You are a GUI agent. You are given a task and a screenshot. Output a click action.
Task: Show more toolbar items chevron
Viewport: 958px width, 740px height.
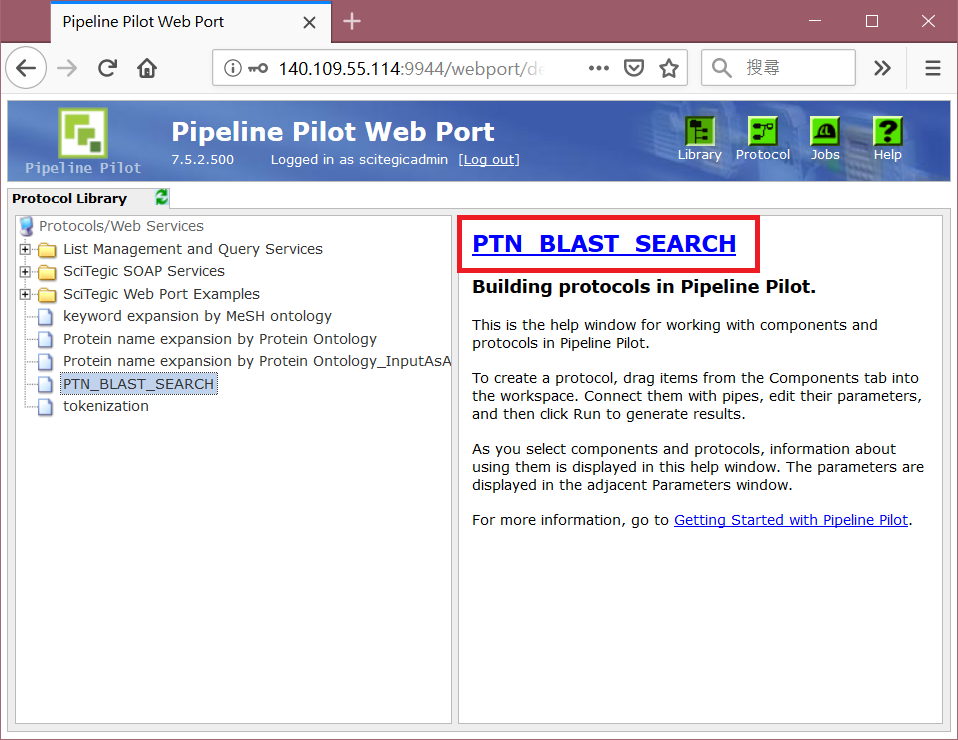(882, 68)
